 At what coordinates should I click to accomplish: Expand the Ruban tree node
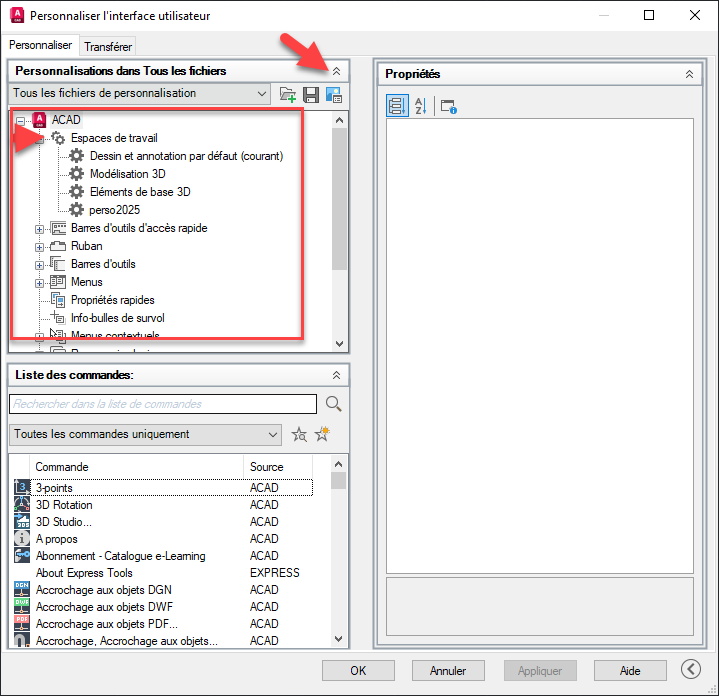point(40,246)
